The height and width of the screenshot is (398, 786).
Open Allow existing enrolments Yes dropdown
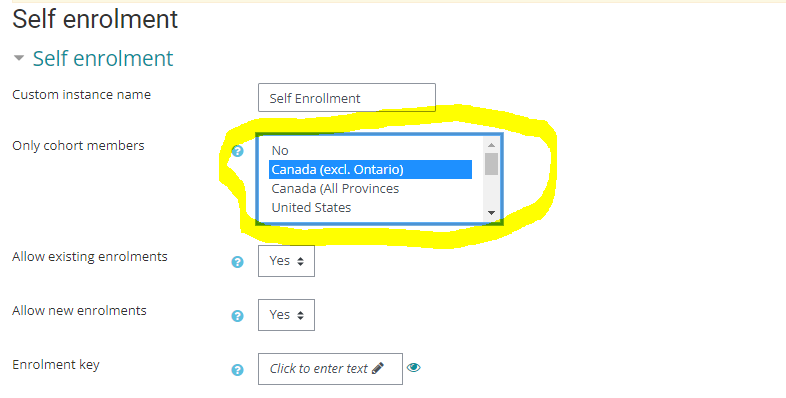click(286, 261)
